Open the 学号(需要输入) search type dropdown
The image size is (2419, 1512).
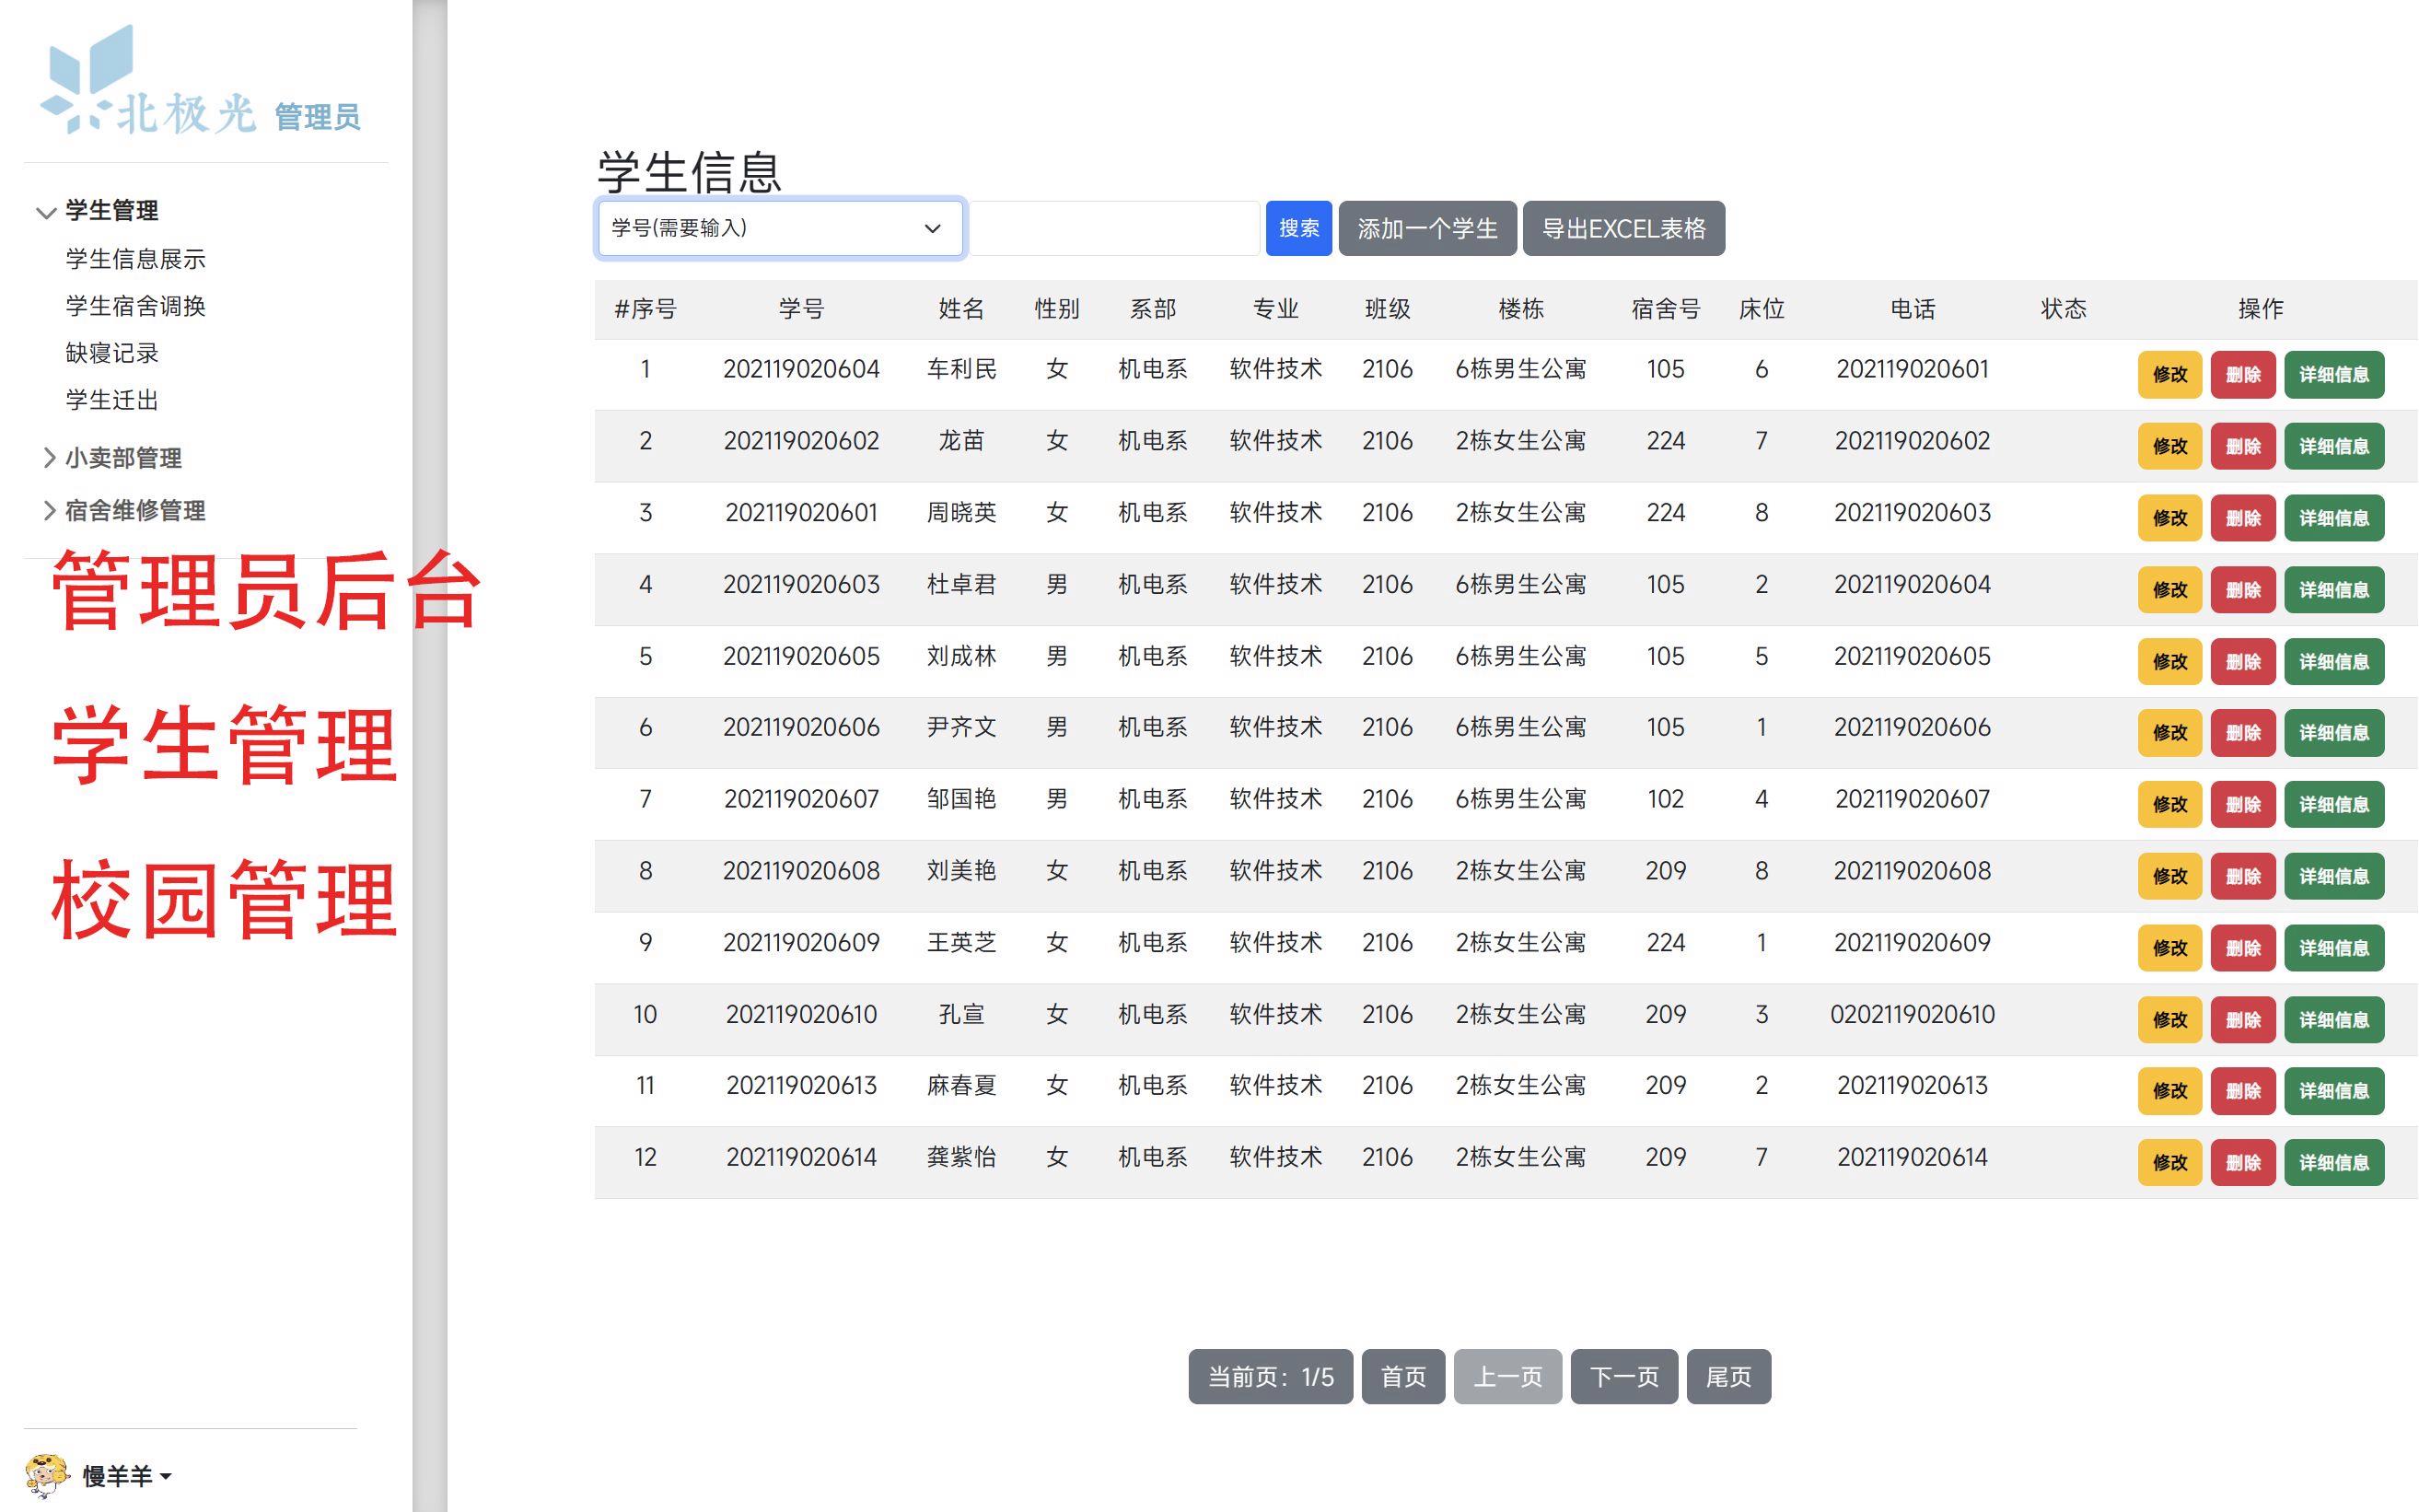click(780, 228)
